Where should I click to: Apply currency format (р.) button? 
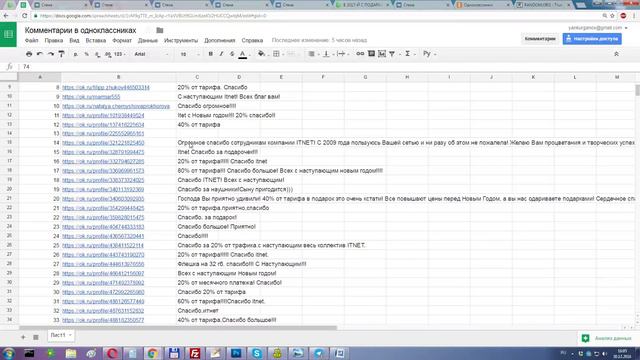[76, 54]
